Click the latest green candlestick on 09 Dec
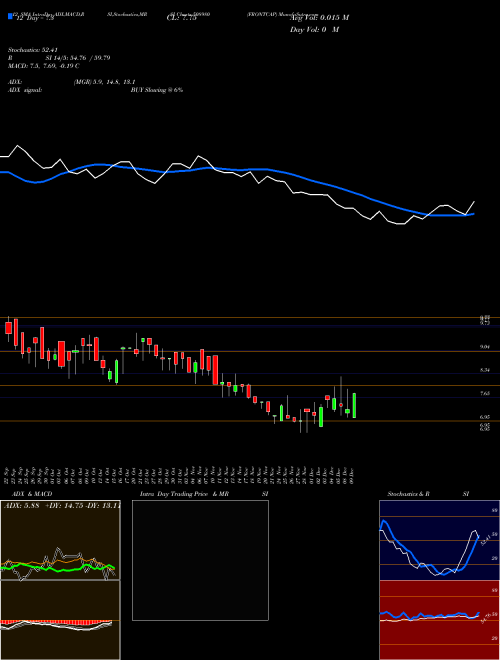 pyautogui.click(x=354, y=405)
